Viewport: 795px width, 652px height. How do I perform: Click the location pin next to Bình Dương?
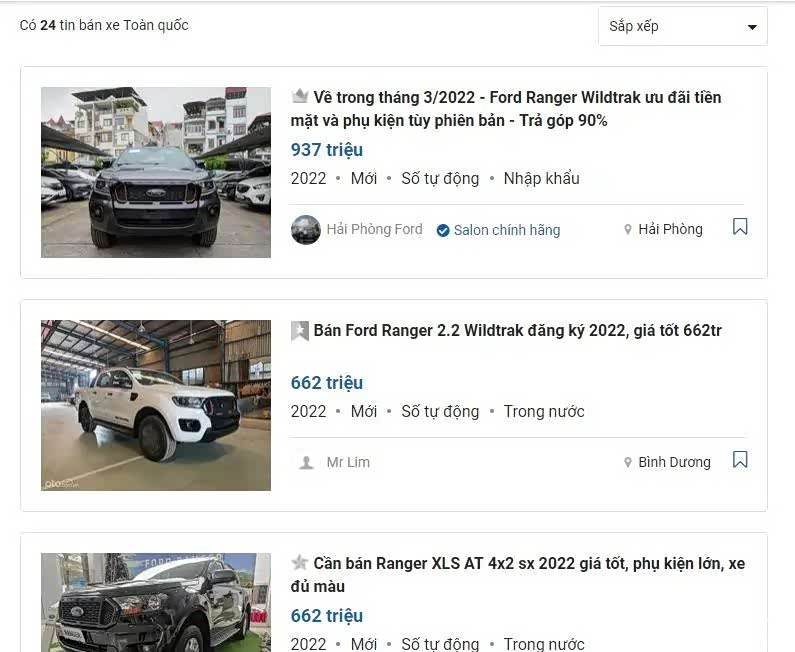[628, 462]
